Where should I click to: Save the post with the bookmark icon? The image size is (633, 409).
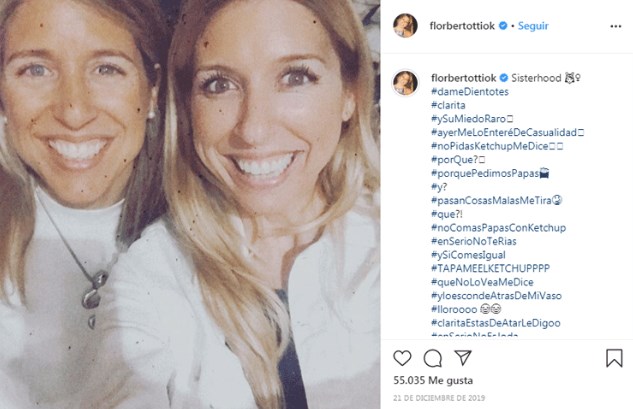tap(614, 358)
